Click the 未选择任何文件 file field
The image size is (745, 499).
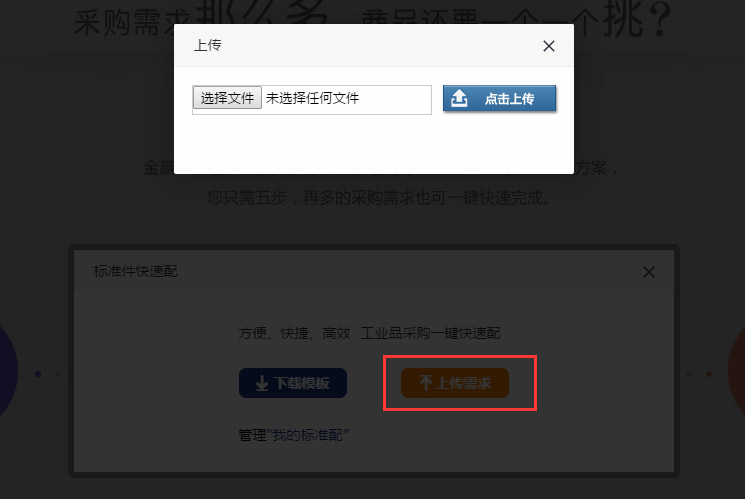(312, 100)
